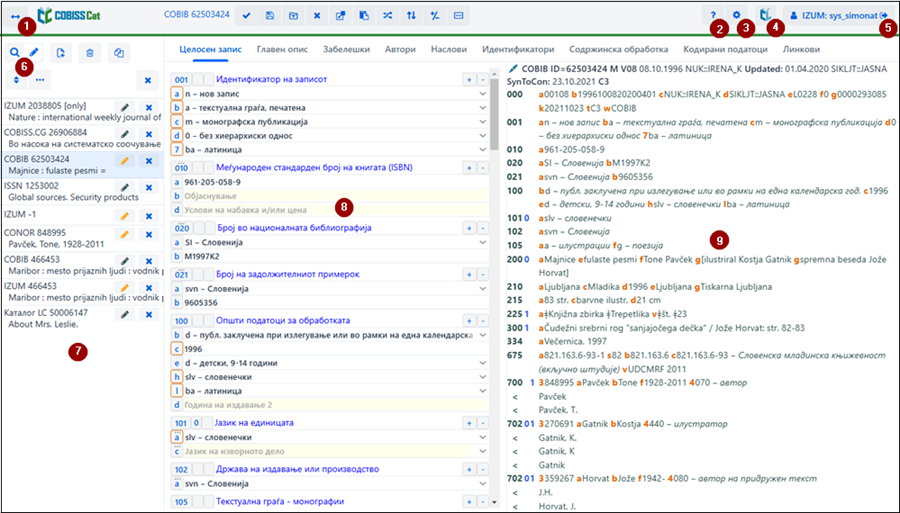The width and height of the screenshot is (900, 513).
Task: Open dropdown for 'n – нов запис'
Action: (483, 94)
